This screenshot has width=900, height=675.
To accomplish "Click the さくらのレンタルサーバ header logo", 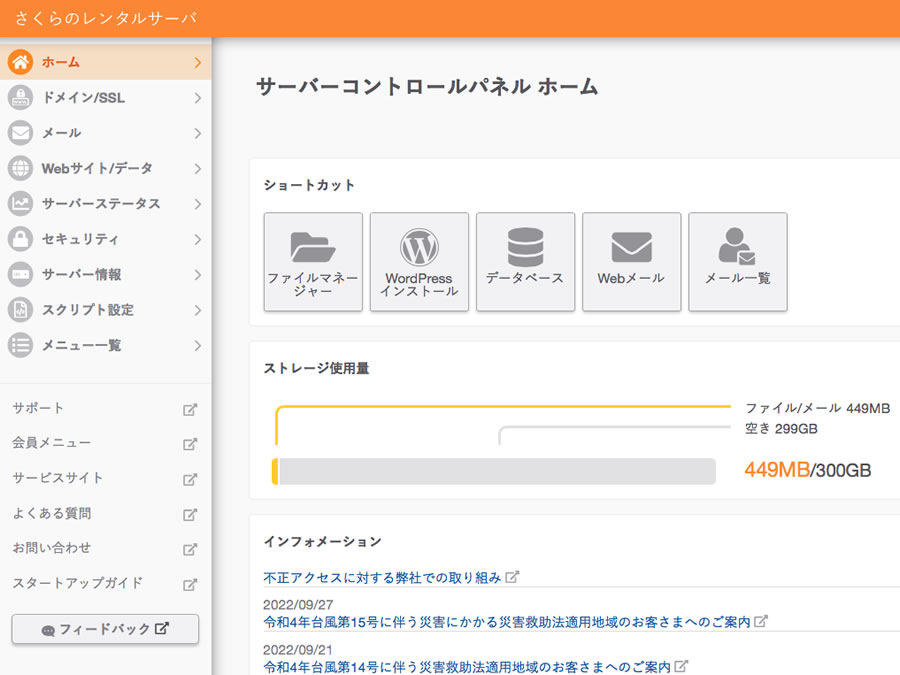I will (106, 18).
